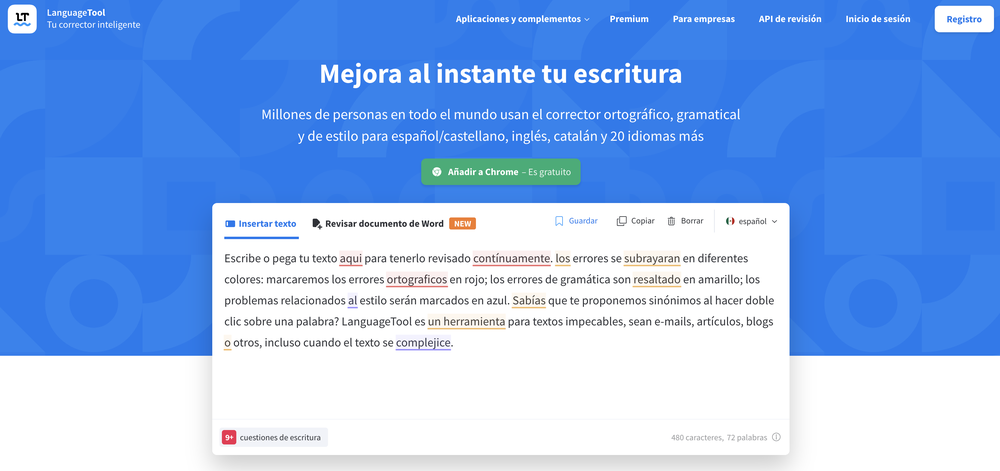Click the misspelled word "ortograficos"
1000x471 pixels.
(416, 280)
